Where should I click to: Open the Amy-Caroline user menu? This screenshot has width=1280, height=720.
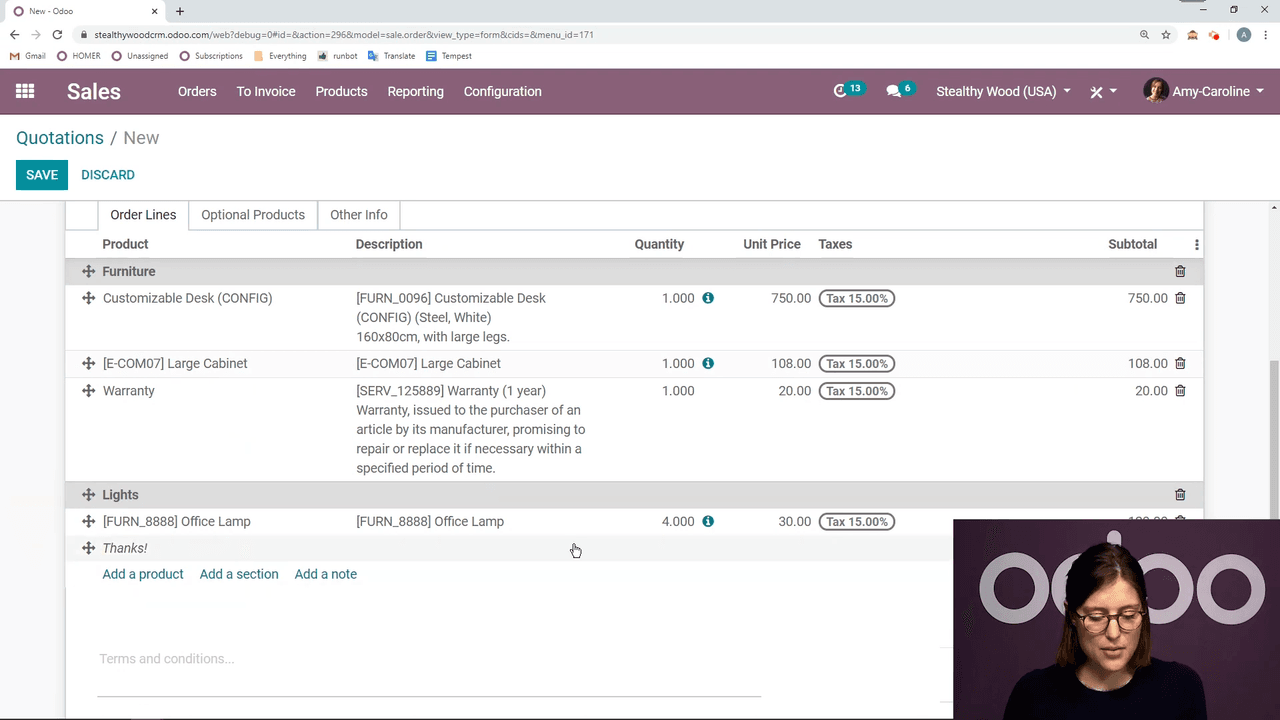click(x=1204, y=91)
